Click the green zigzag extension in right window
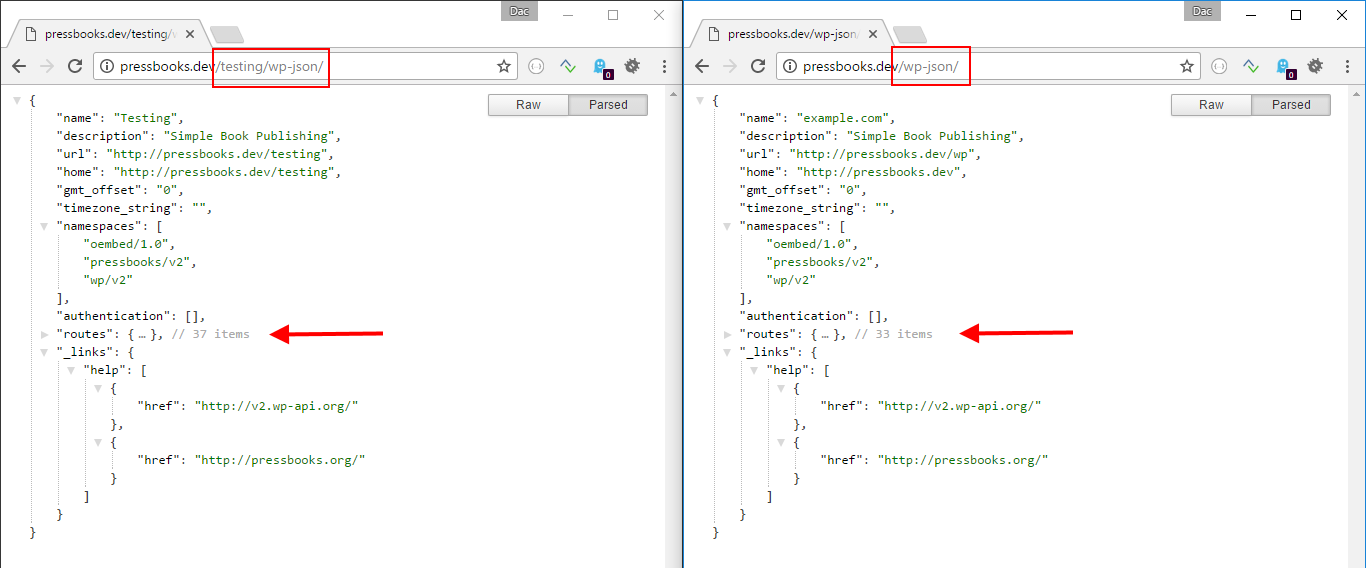 tap(1251, 66)
